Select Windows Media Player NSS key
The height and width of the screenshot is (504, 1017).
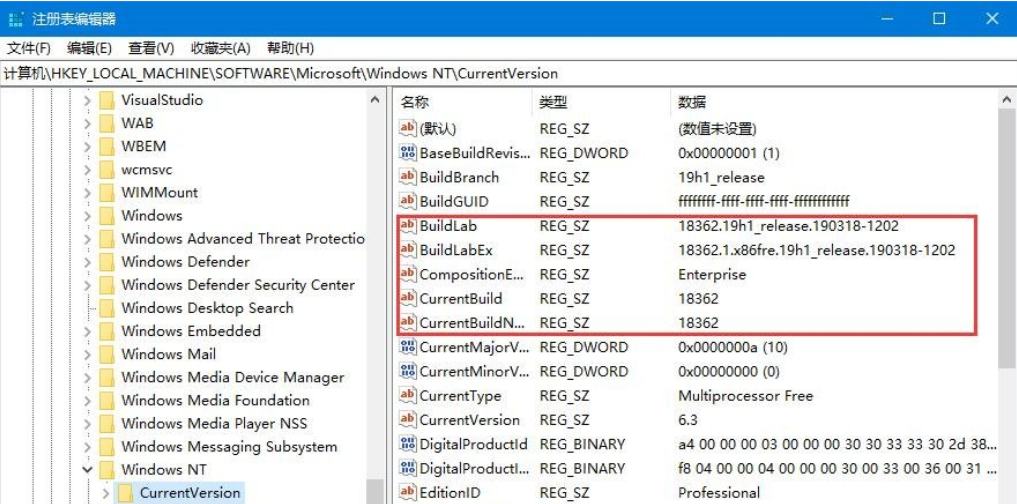click(214, 424)
